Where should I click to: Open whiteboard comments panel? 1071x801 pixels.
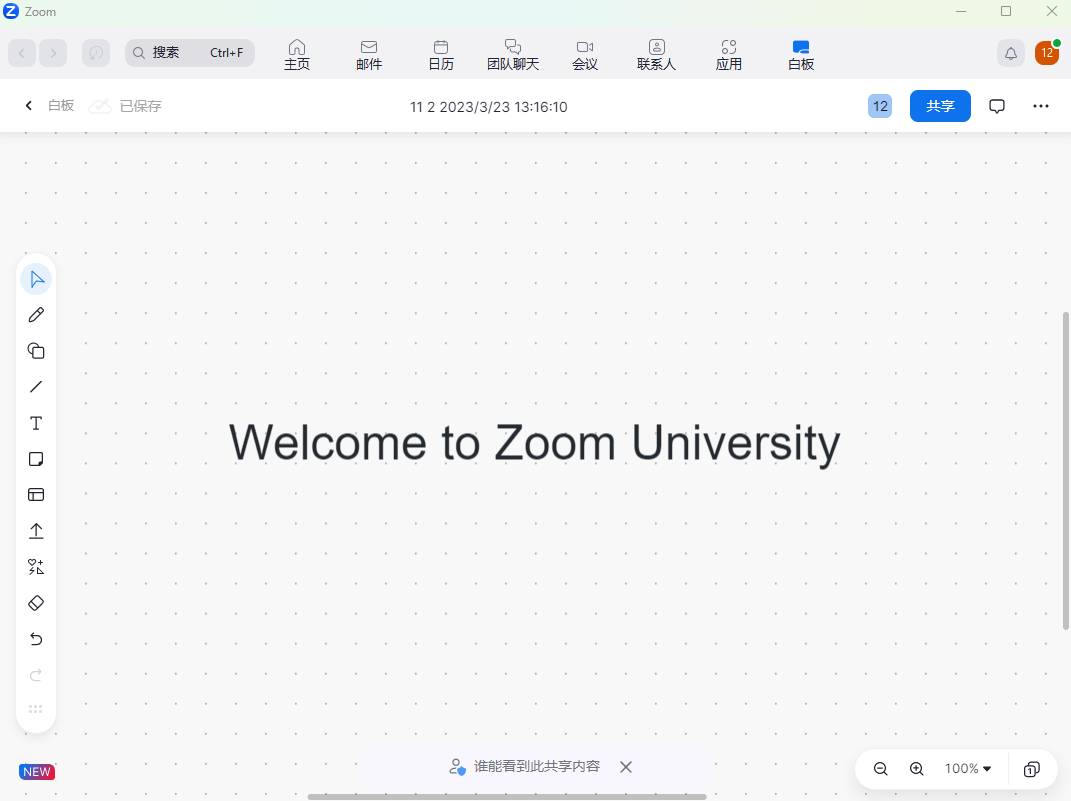point(997,106)
